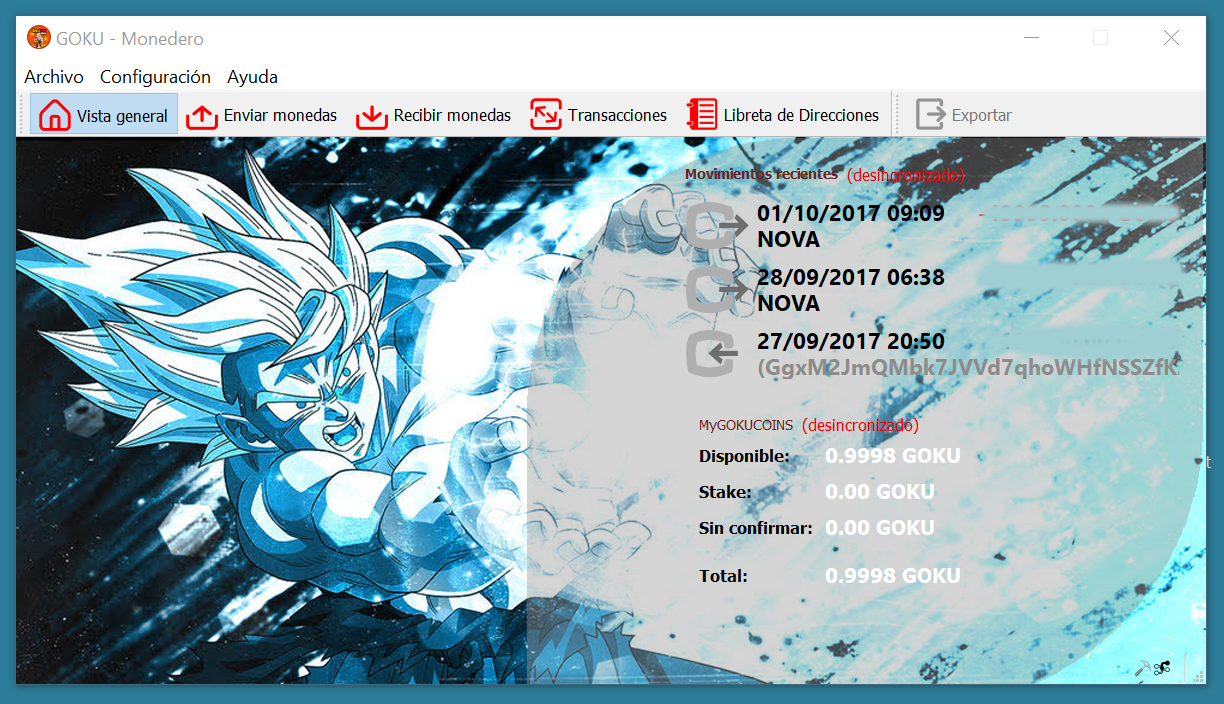This screenshot has height=704, width=1224.
Task: Open the Configuración menu
Action: pos(155,77)
